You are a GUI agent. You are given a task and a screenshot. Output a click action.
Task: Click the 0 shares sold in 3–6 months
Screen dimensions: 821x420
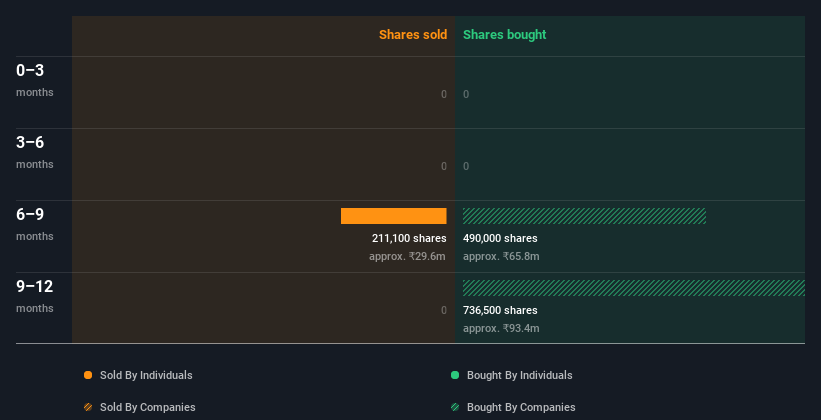tap(444, 167)
